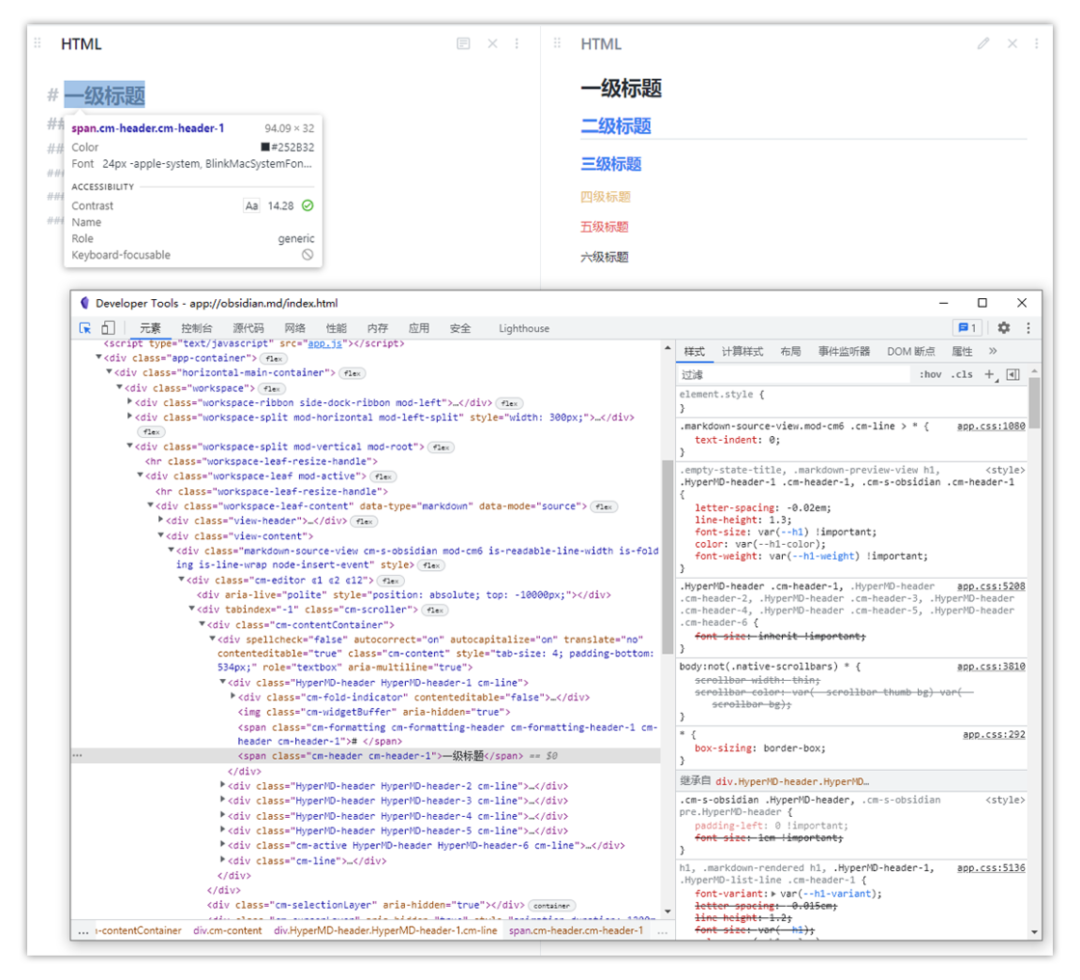Screen dimensions: 1080x980
Task: Switch to the 源代码 tab
Action: pyautogui.click(x=249, y=329)
